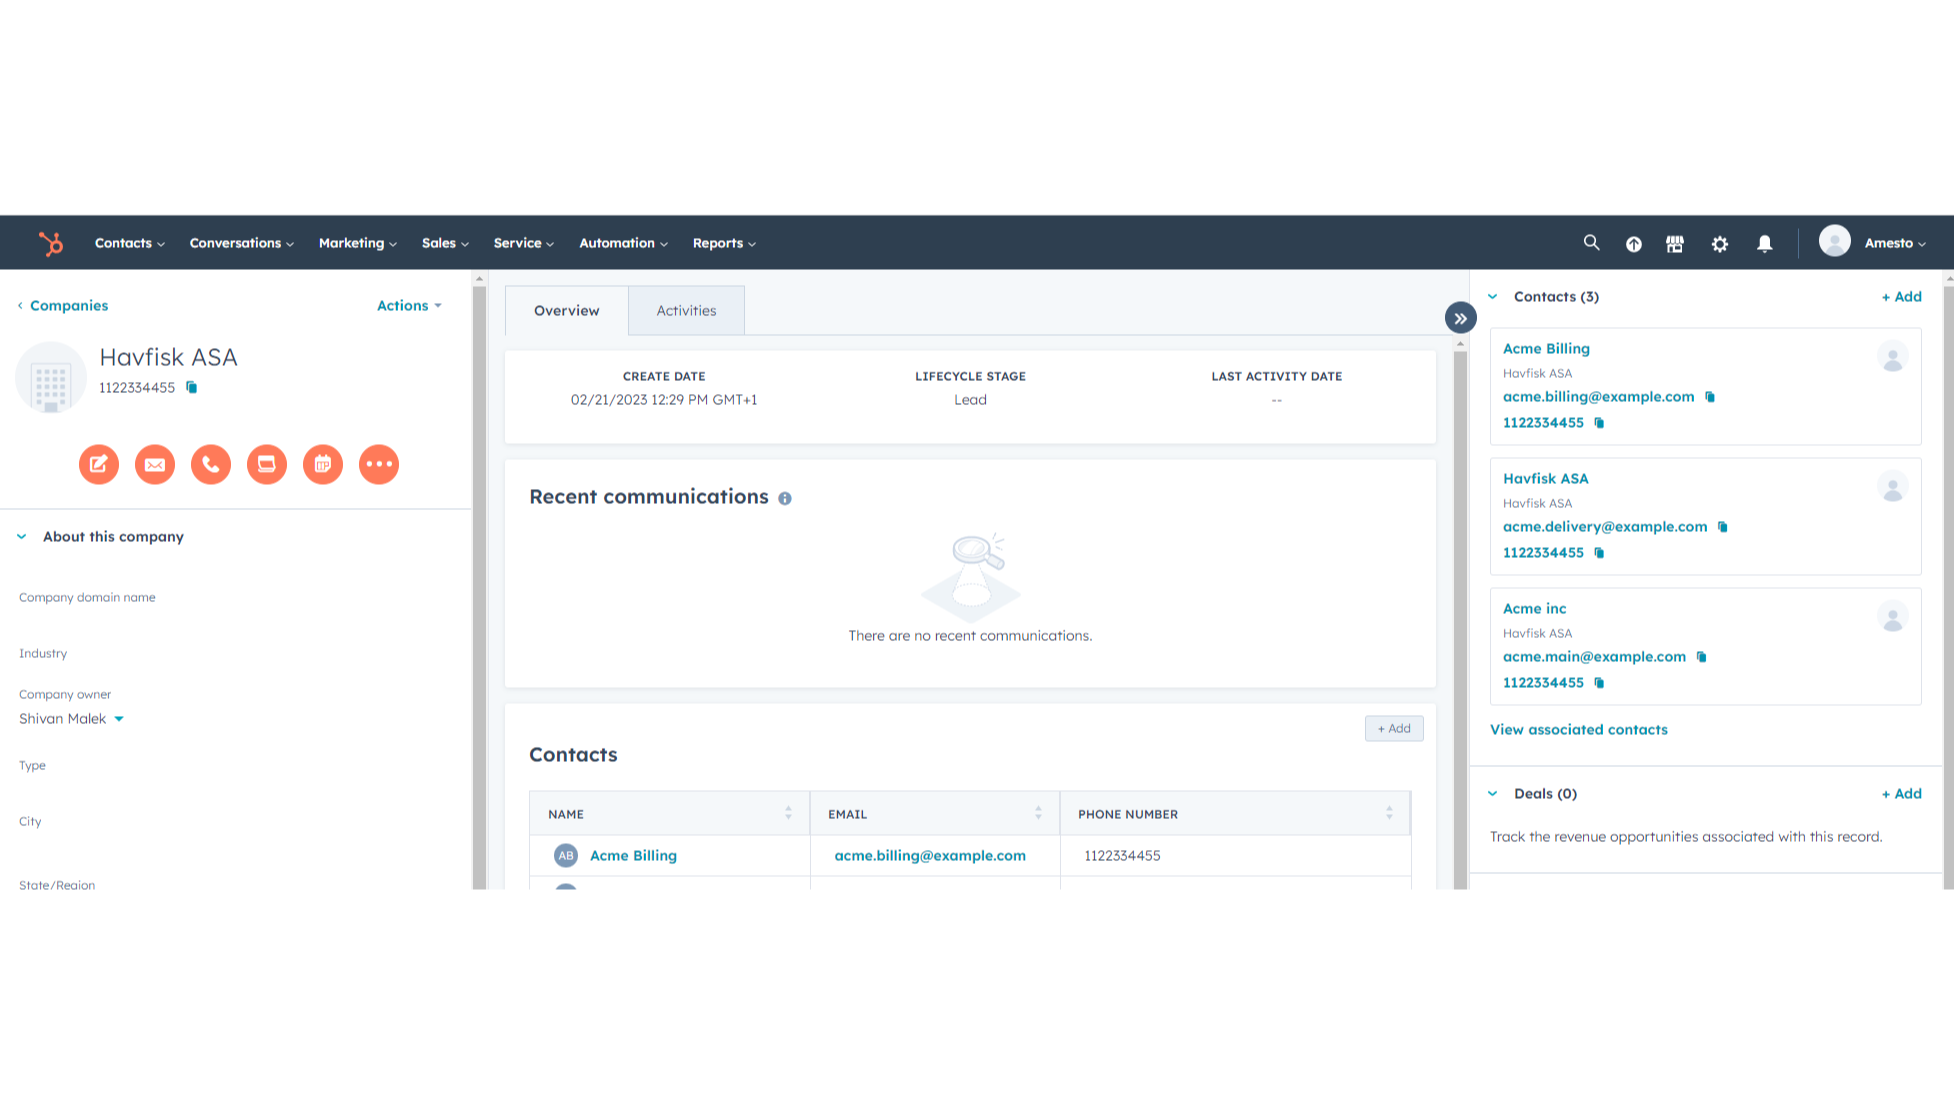Click the create note icon button
Viewport: 1954px width, 1099px height.
coord(99,464)
